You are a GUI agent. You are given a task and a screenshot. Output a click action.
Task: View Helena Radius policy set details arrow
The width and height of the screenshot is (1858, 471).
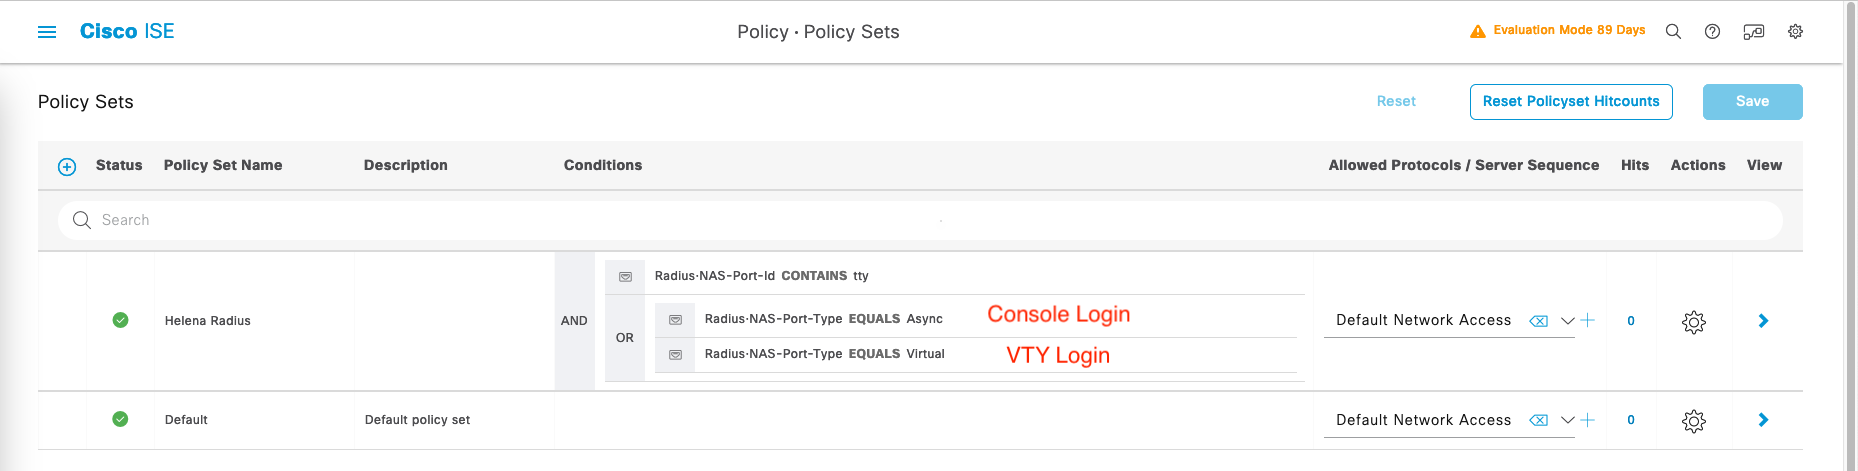pyautogui.click(x=1763, y=321)
